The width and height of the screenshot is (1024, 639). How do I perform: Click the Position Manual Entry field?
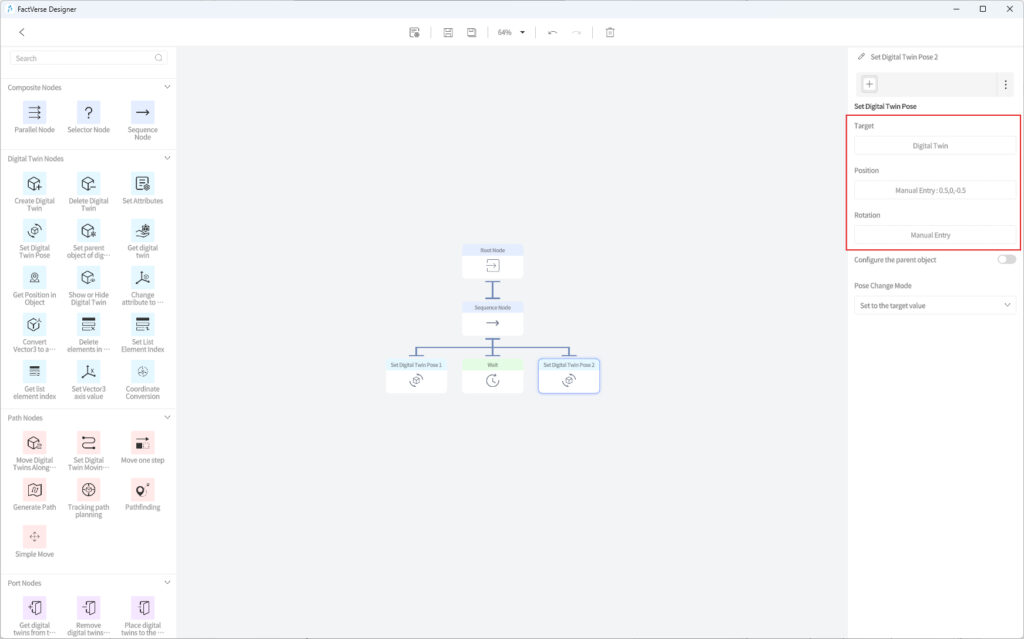(935, 190)
